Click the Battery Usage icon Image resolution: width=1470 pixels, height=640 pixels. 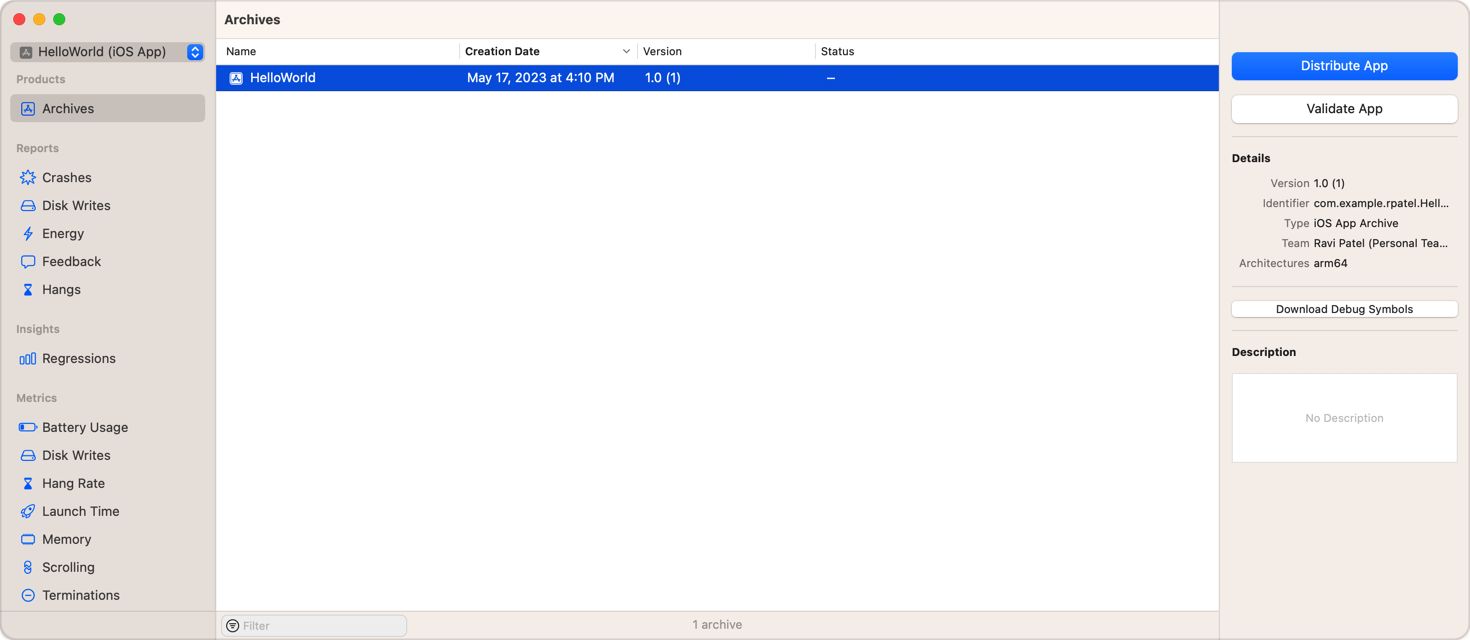(x=28, y=427)
